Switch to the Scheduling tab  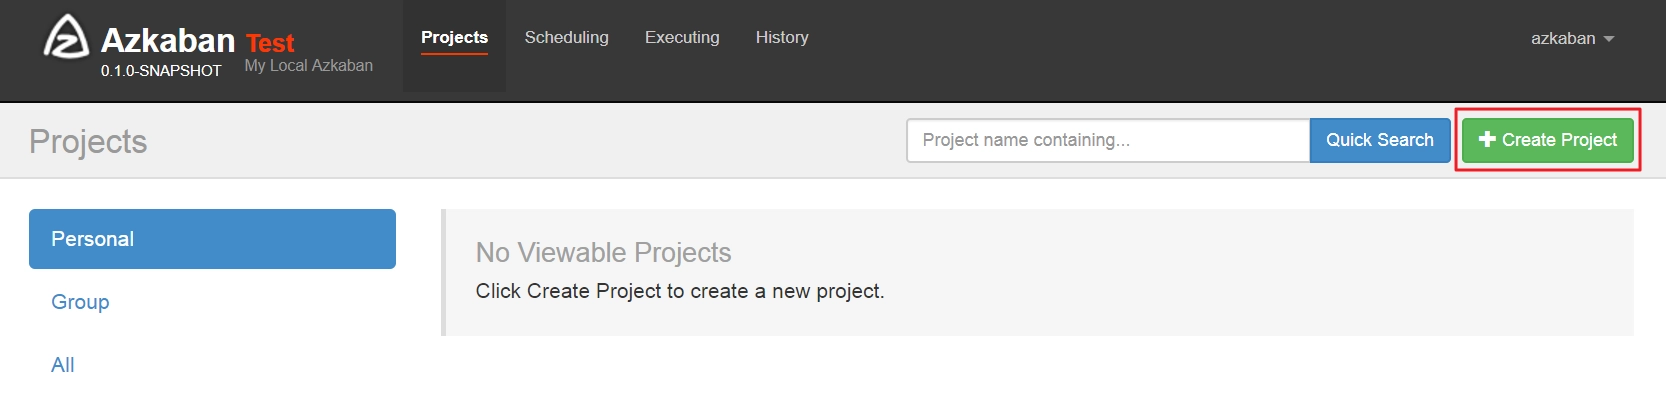[567, 38]
